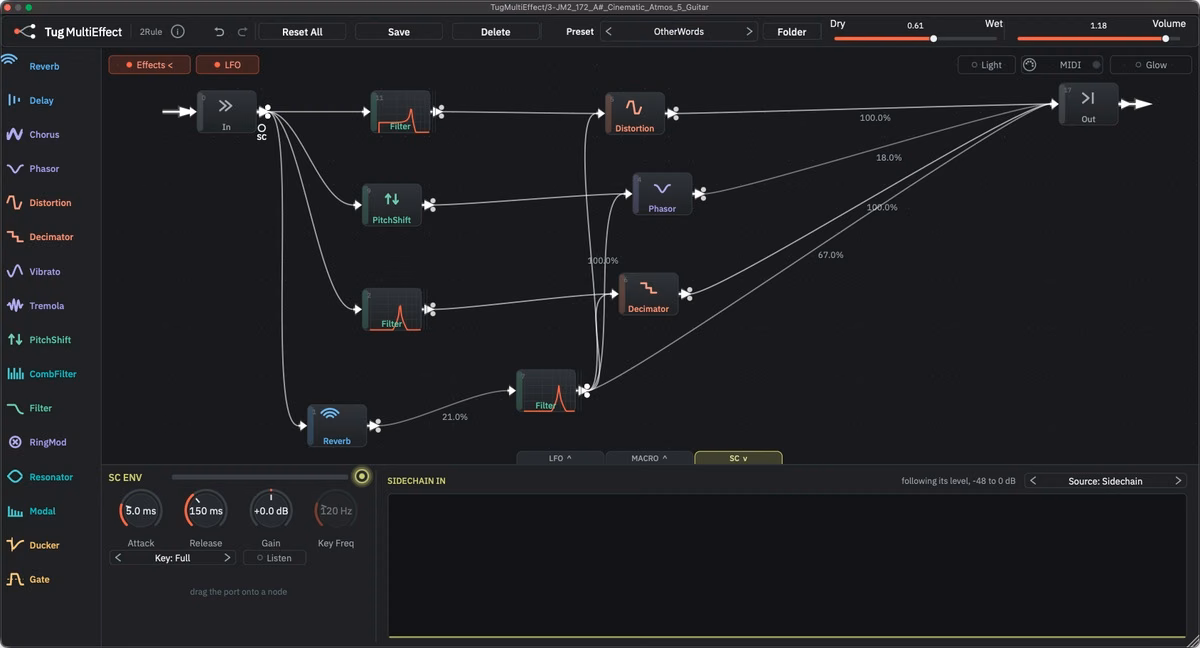
Task: Click the Key Freq knob showing 120 Hz
Action: click(336, 511)
